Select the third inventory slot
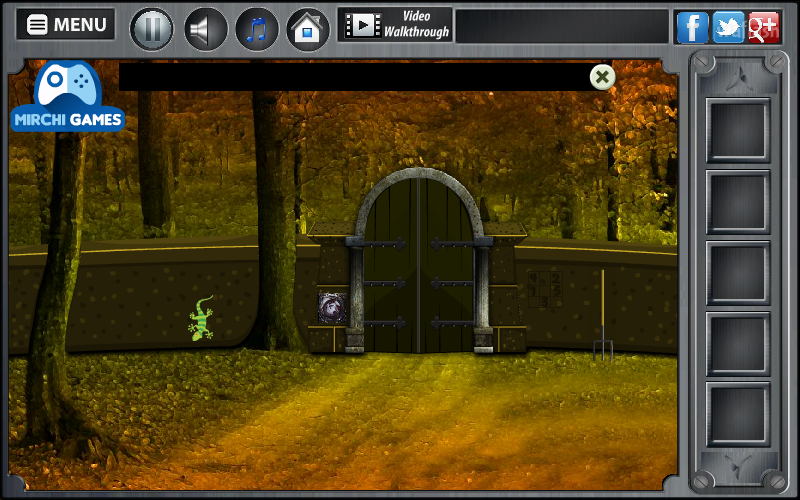Image resolution: width=800 pixels, height=500 pixels. coord(738,273)
